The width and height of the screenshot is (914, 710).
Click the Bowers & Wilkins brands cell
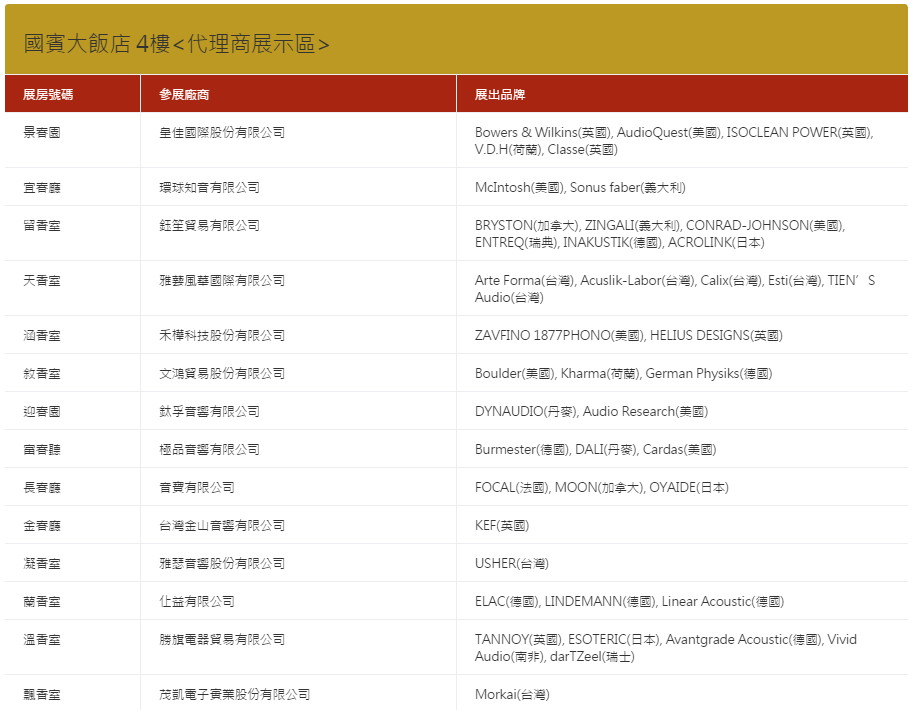(x=683, y=140)
